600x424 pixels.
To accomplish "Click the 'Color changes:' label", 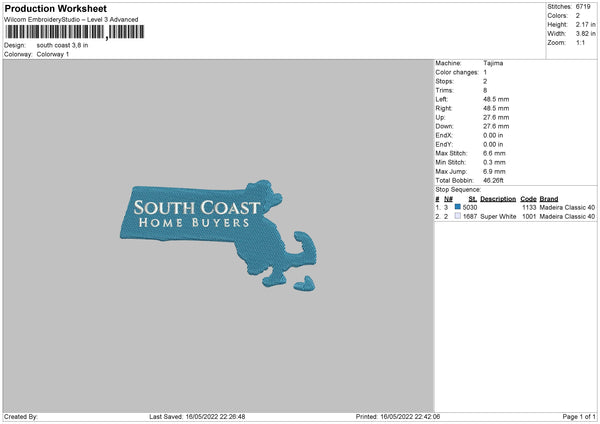I will [457, 72].
